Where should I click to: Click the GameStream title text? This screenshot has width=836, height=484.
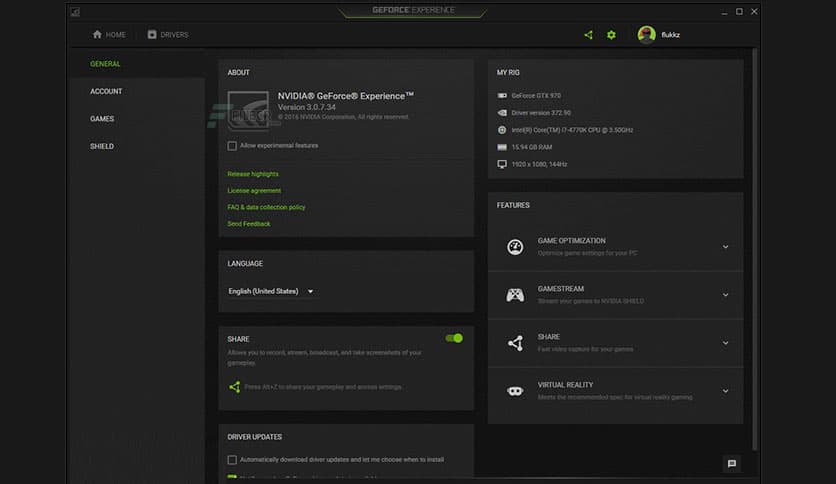tap(560, 288)
